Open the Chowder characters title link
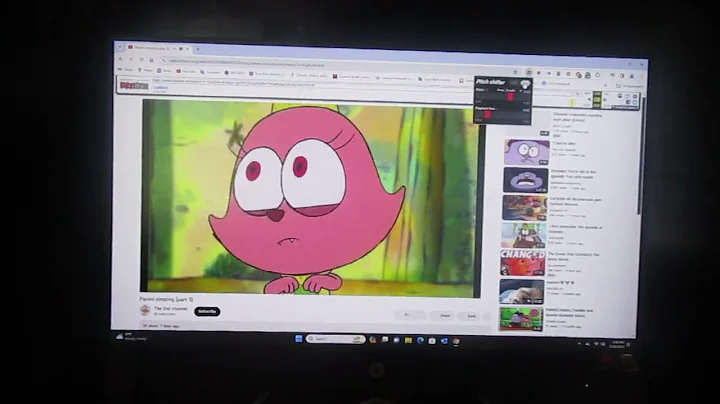 coord(577,117)
